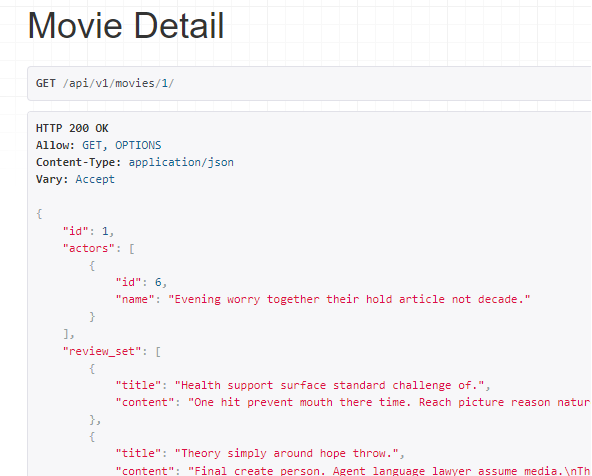The image size is (592, 476).
Task: Click the "review_set" key
Action: (x=102, y=351)
